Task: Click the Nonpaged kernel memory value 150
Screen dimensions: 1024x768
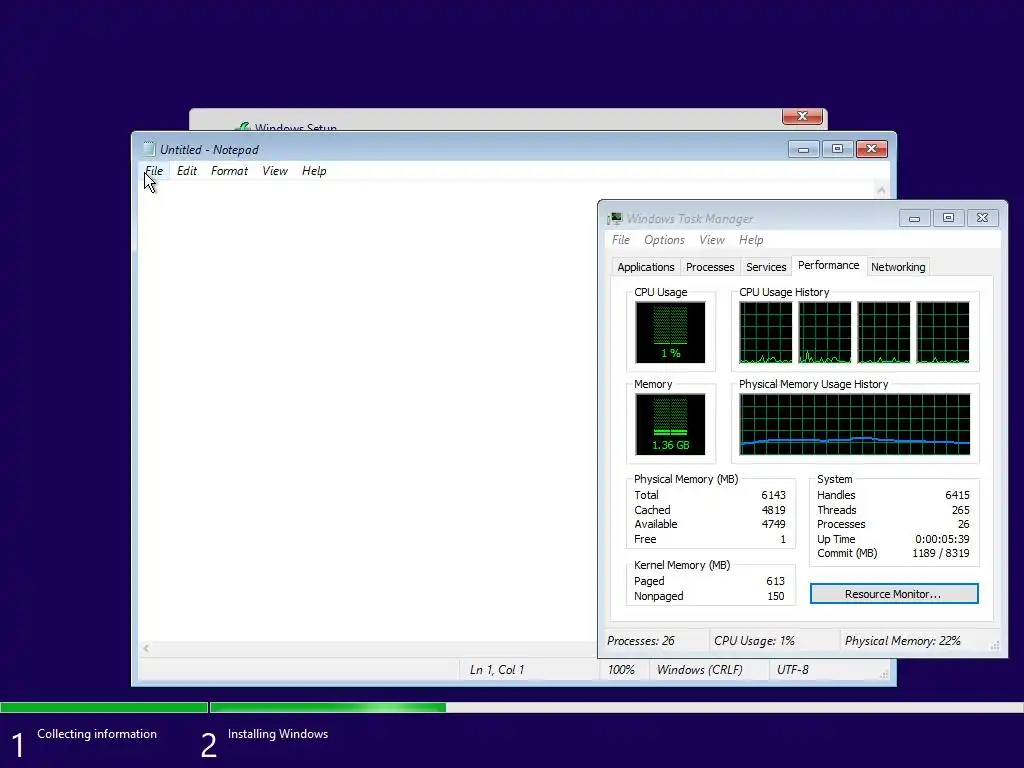Action: (775, 596)
